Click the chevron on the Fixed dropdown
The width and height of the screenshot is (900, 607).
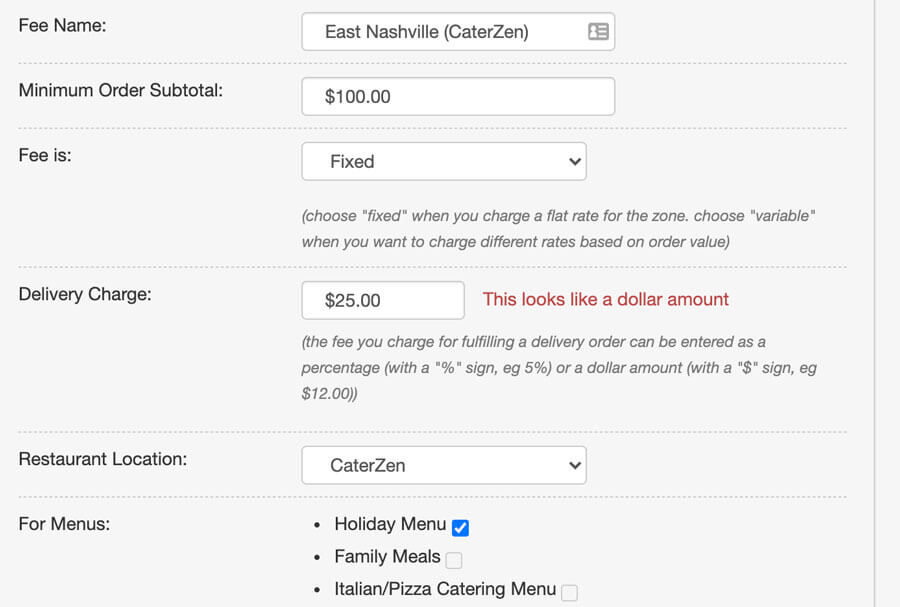[x=574, y=161]
